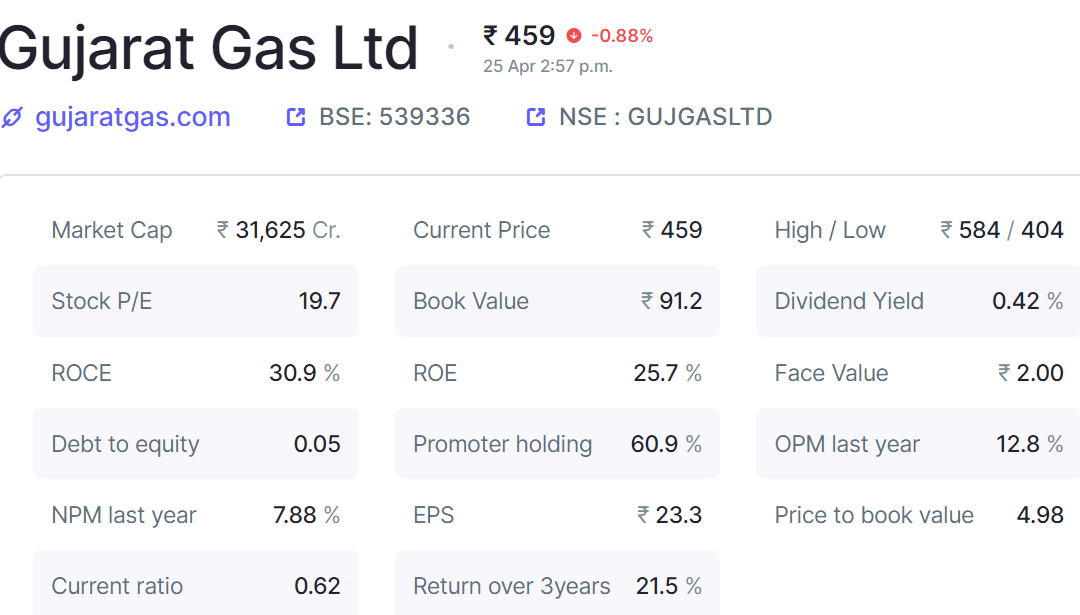Click the Return over 3years card
Screen dimensions: 1080x615
(x=557, y=583)
